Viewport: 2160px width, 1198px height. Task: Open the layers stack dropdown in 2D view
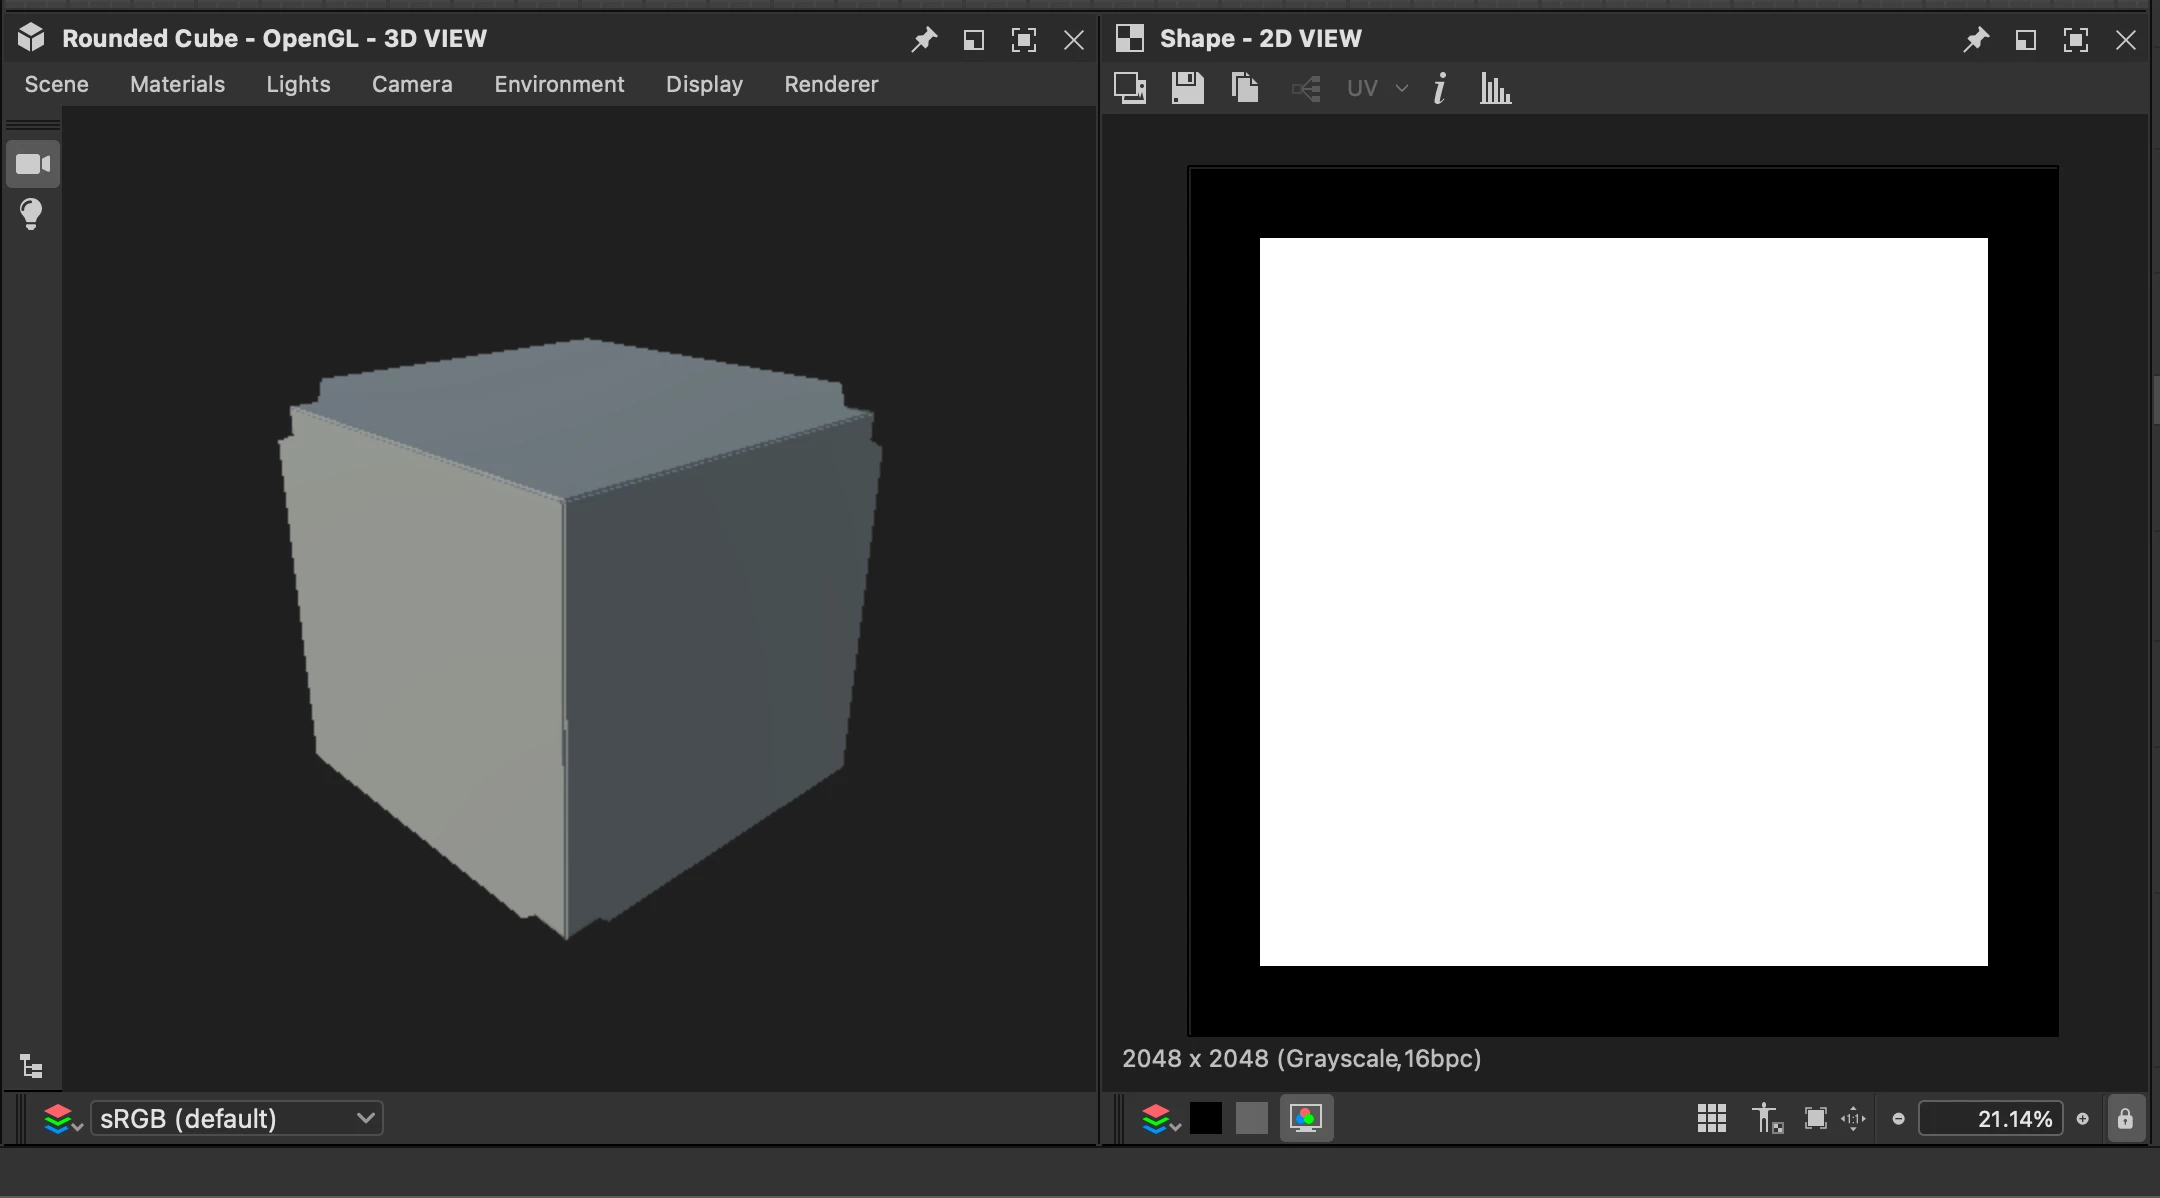pos(1160,1119)
